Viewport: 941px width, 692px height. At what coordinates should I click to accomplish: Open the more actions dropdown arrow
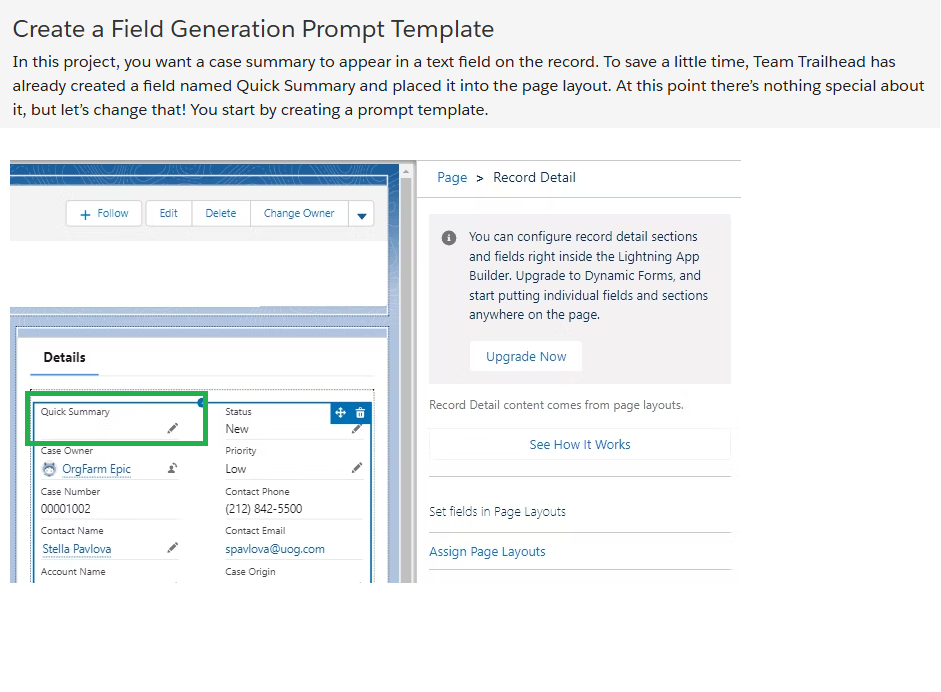point(361,215)
